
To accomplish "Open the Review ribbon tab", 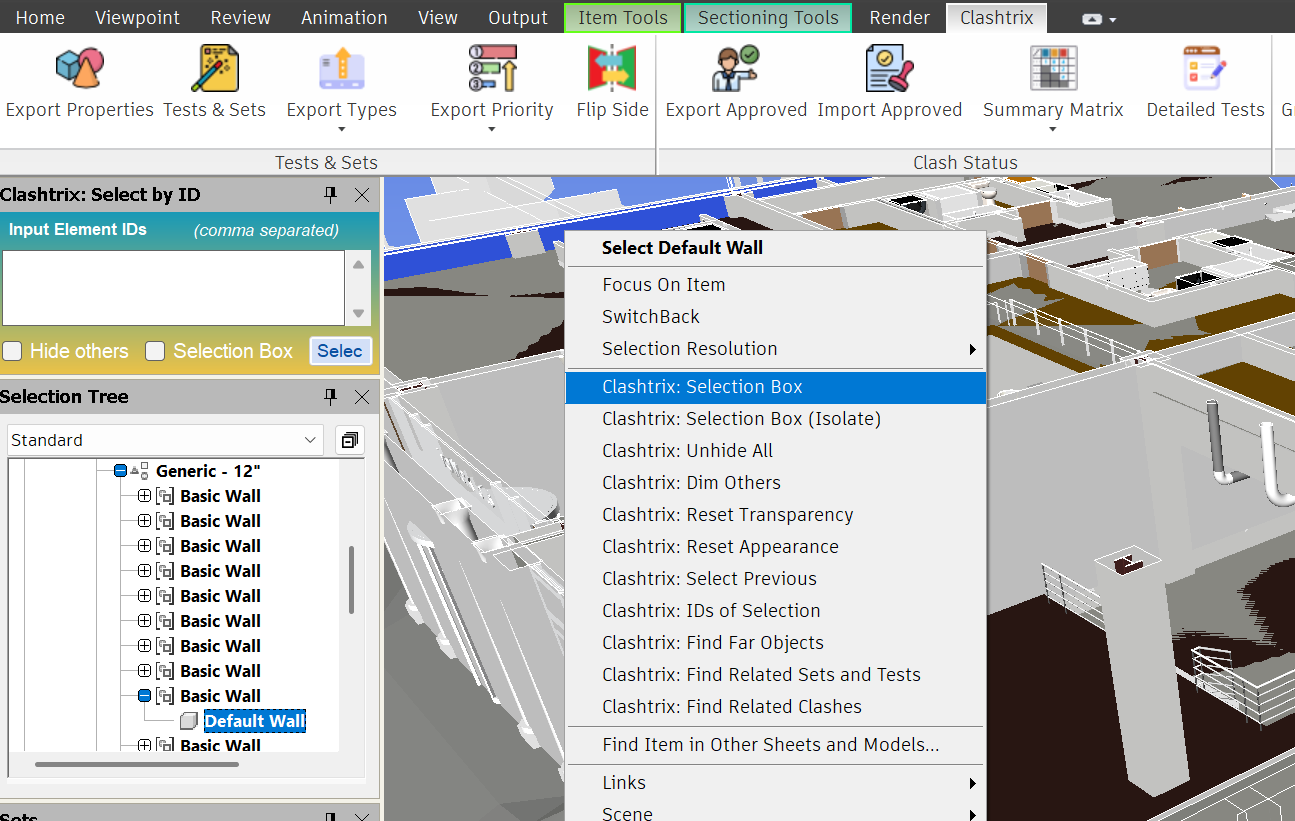I will coord(241,18).
